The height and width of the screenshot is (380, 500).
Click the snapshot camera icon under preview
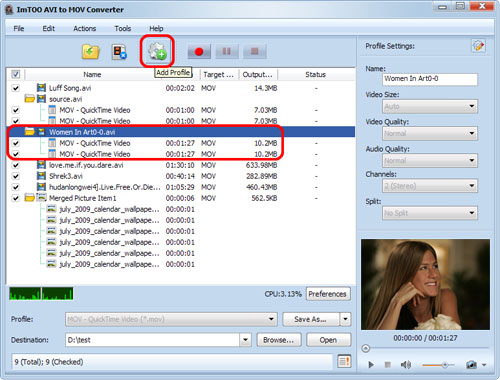(471, 365)
